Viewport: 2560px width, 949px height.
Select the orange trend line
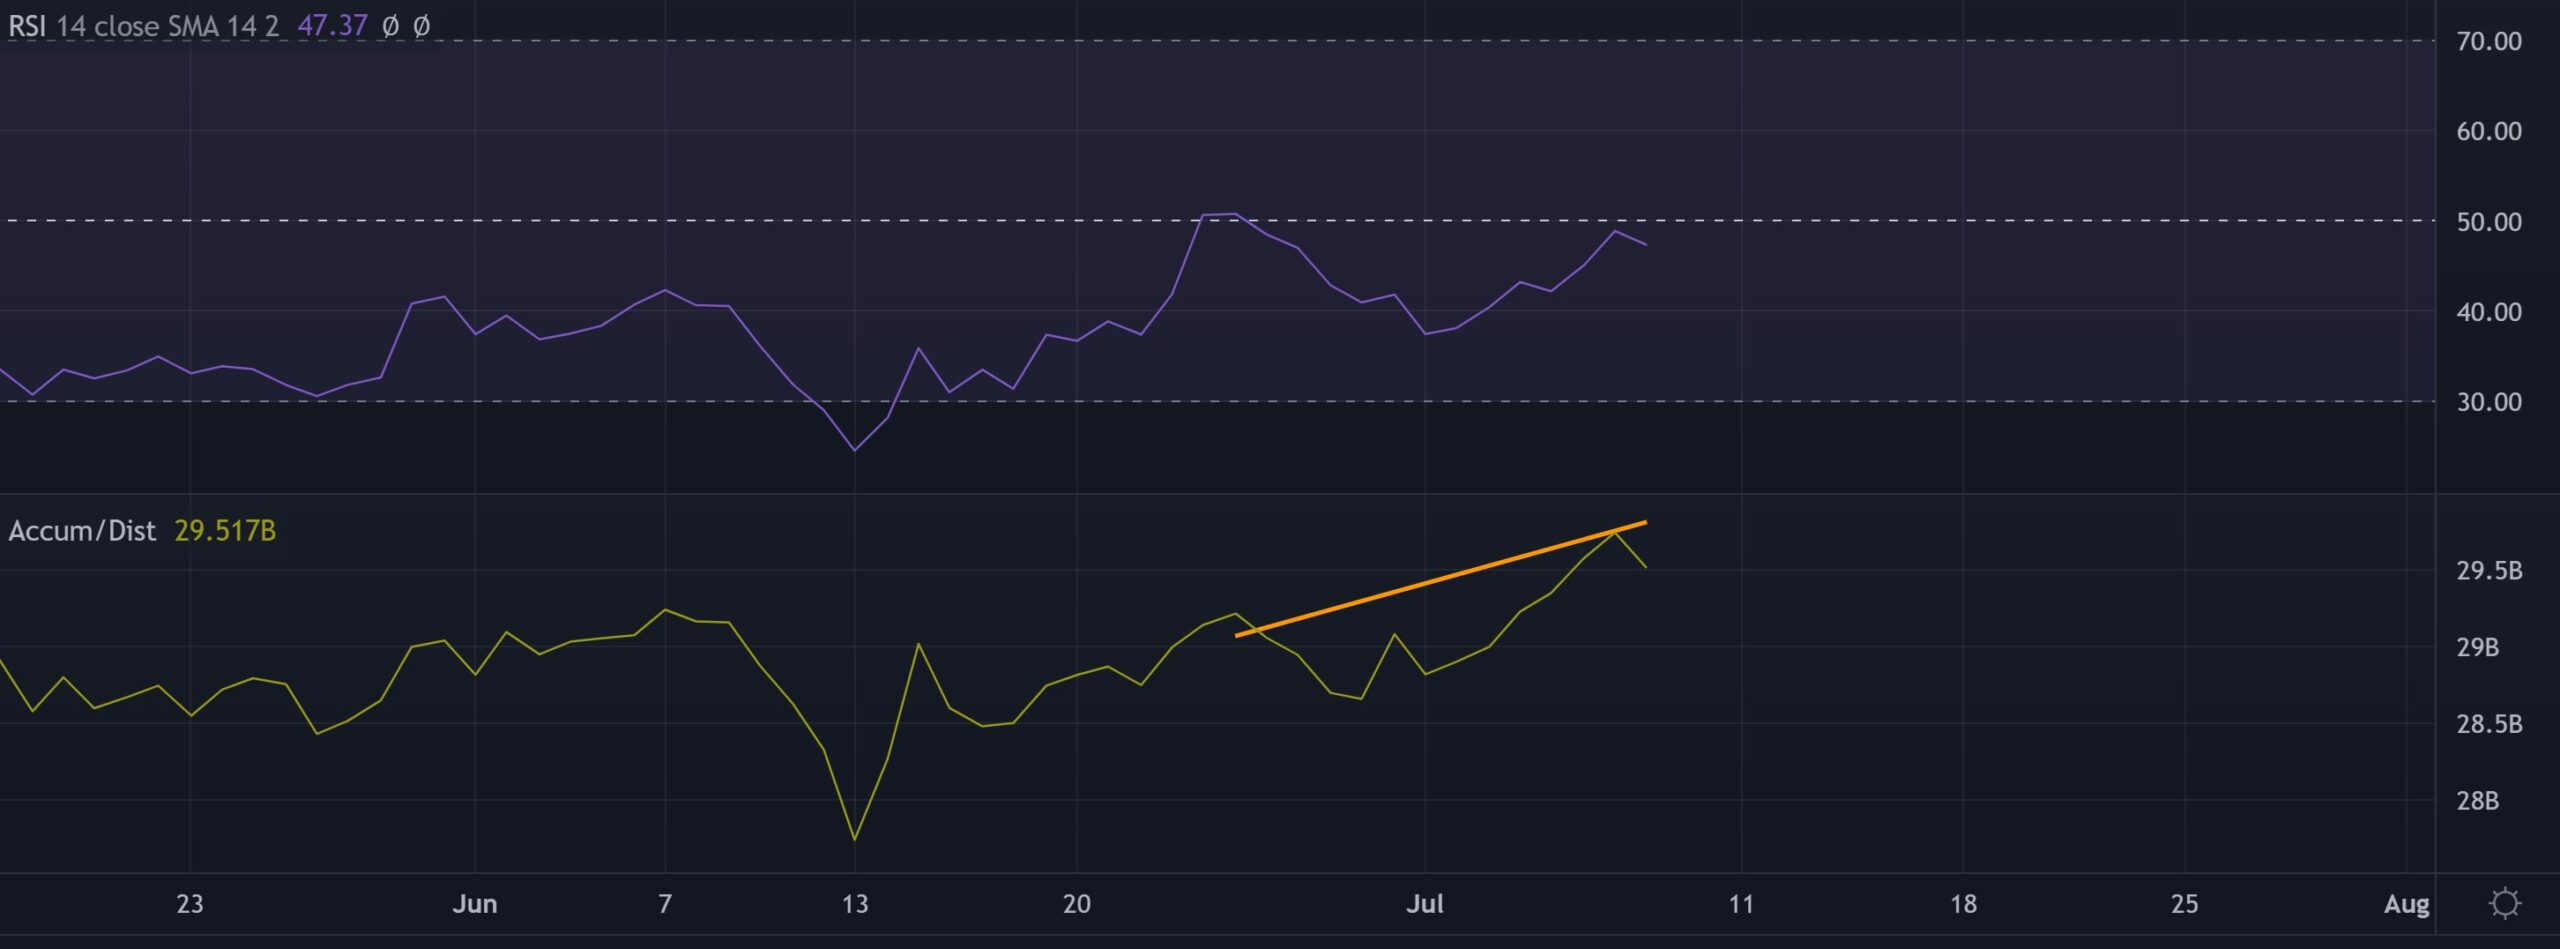pos(1440,579)
